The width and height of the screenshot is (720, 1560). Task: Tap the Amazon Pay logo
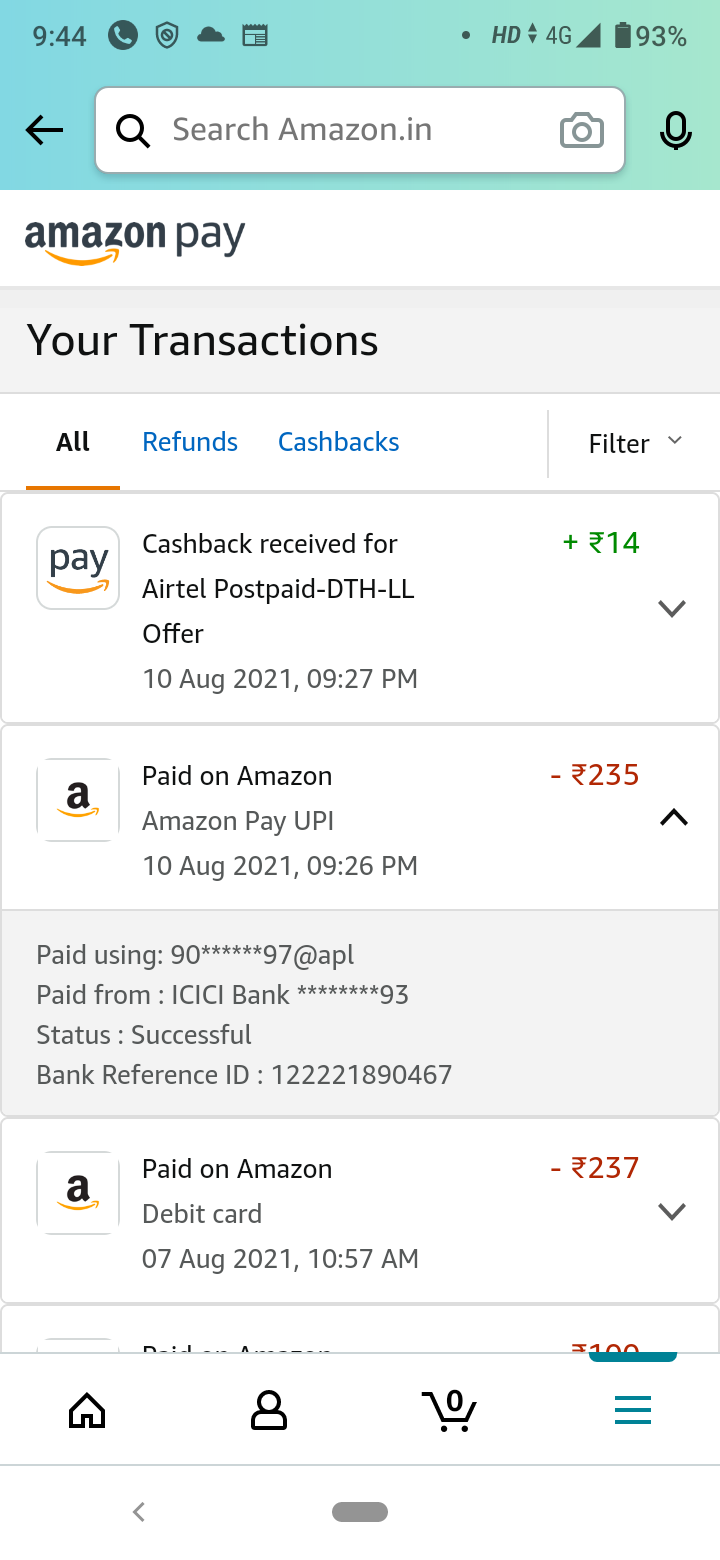[x=135, y=240]
